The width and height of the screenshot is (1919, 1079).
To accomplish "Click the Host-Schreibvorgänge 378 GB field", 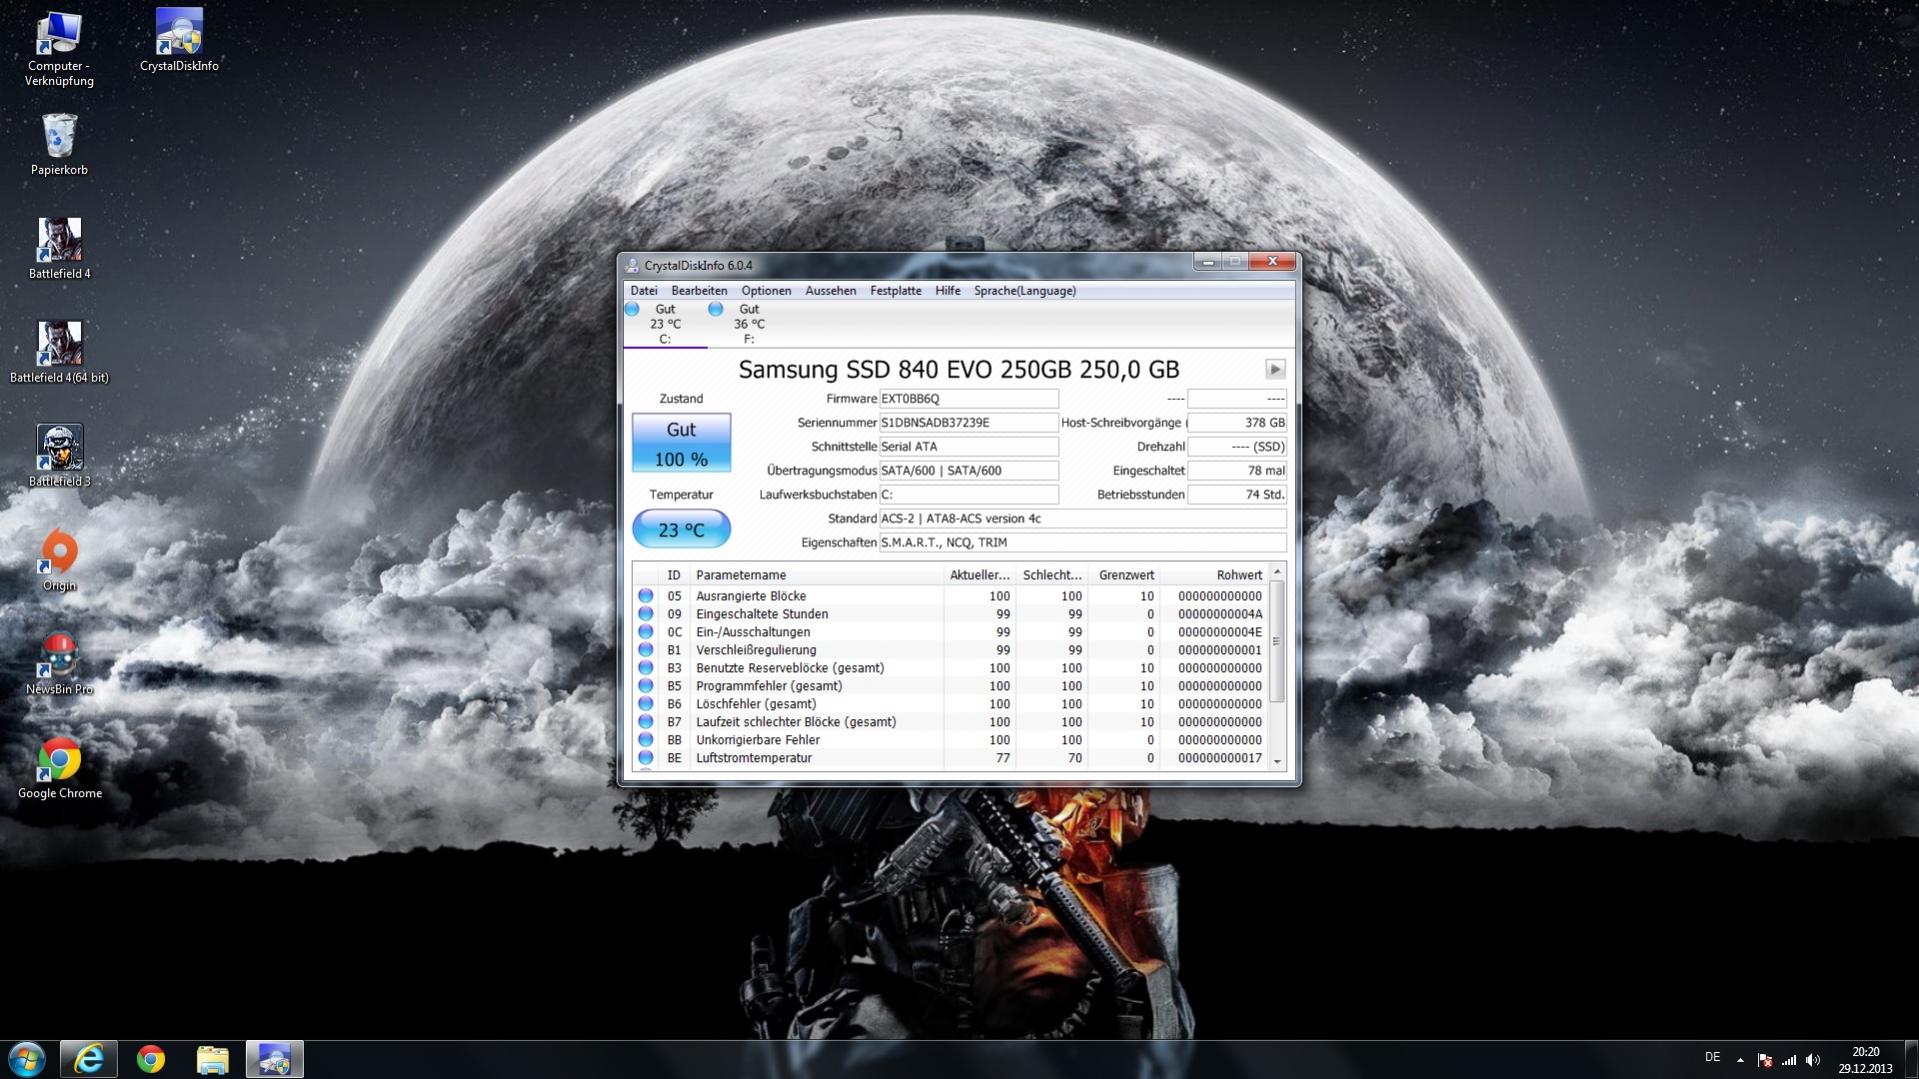I will [1237, 423].
